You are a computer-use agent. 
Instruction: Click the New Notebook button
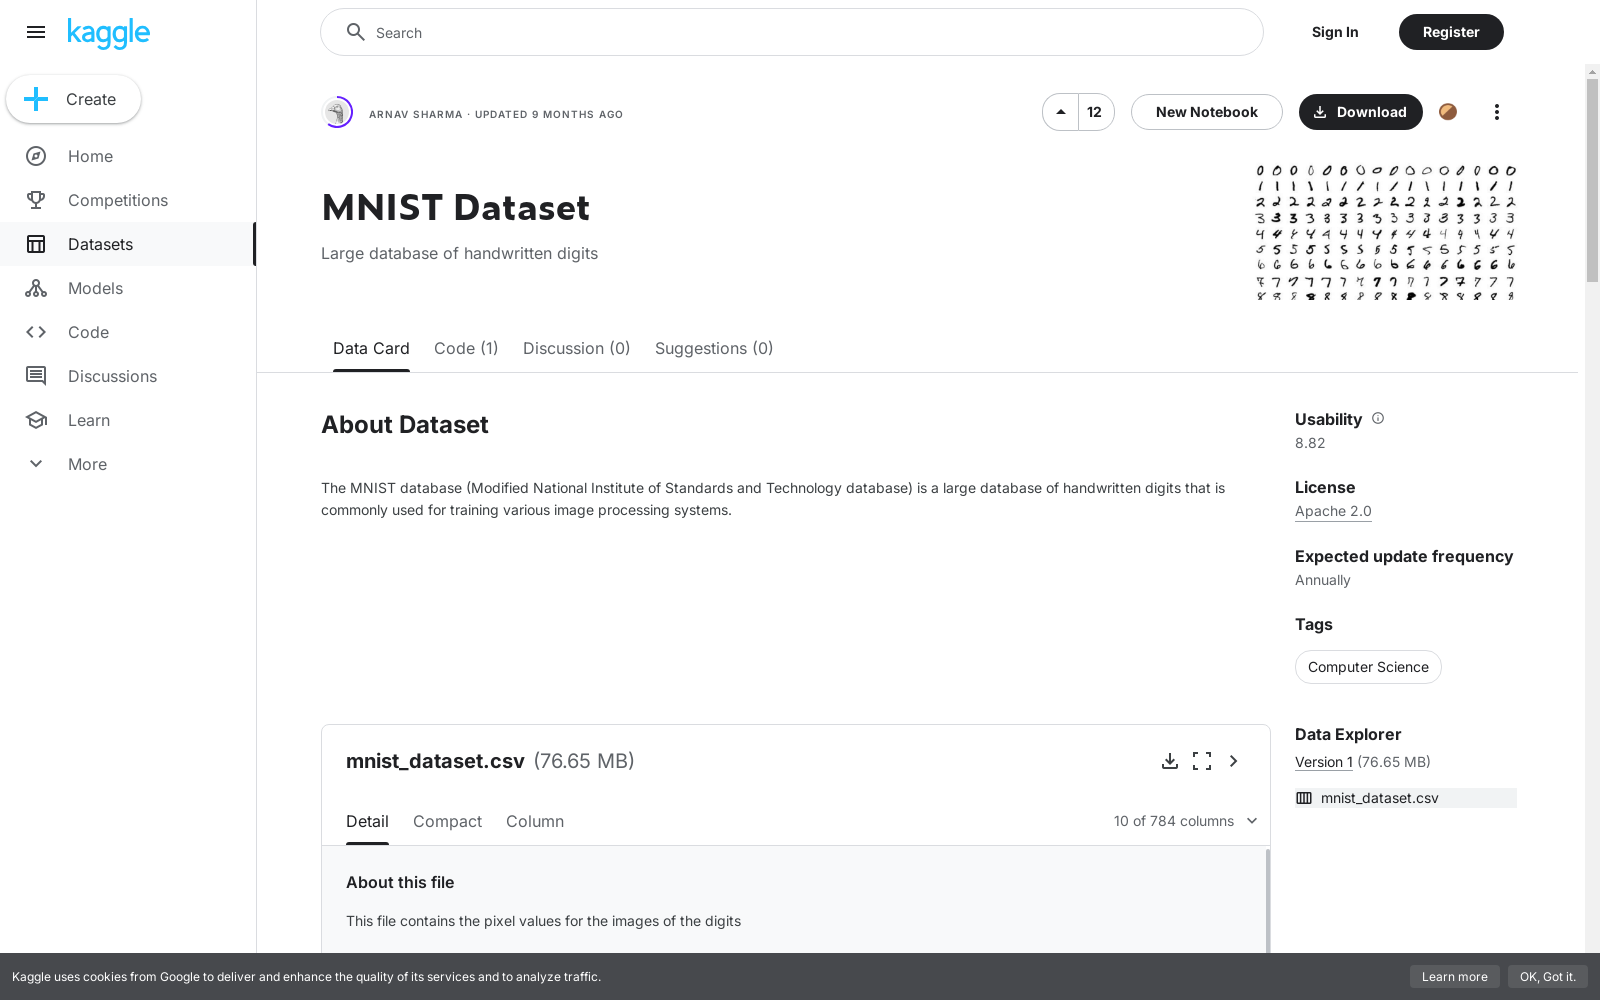click(x=1207, y=112)
